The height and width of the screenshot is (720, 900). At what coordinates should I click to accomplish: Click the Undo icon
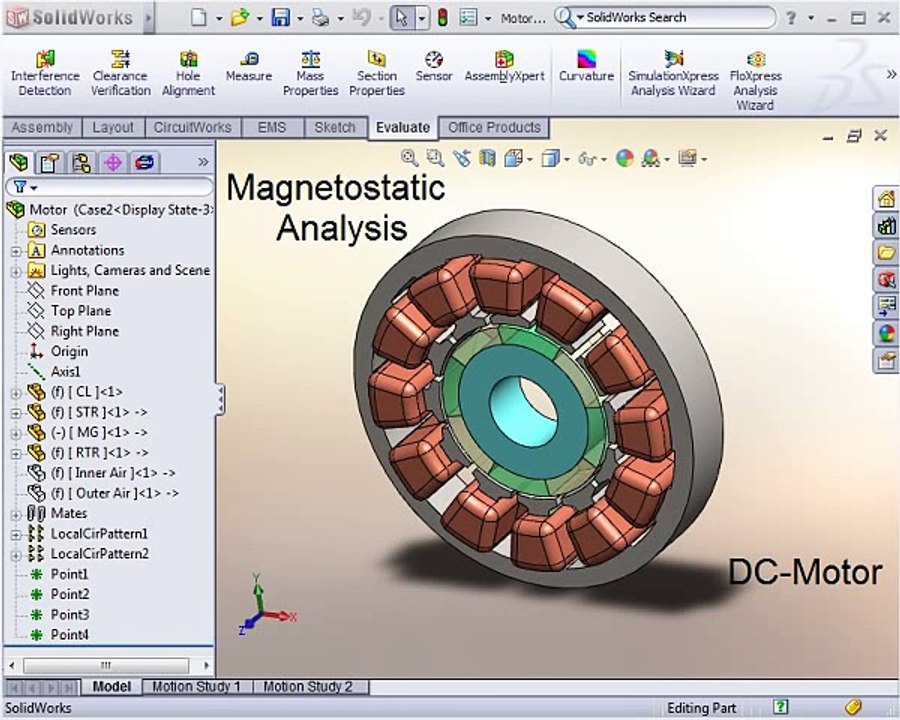(x=361, y=18)
